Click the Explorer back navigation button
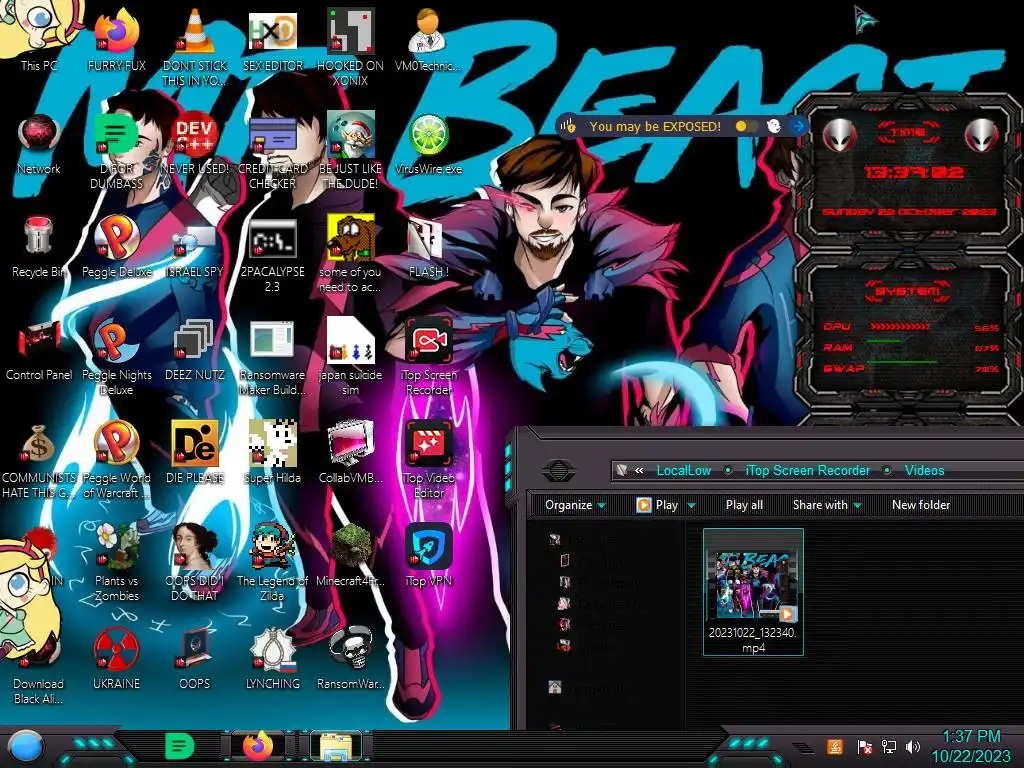This screenshot has width=1024, height=768. (x=559, y=470)
